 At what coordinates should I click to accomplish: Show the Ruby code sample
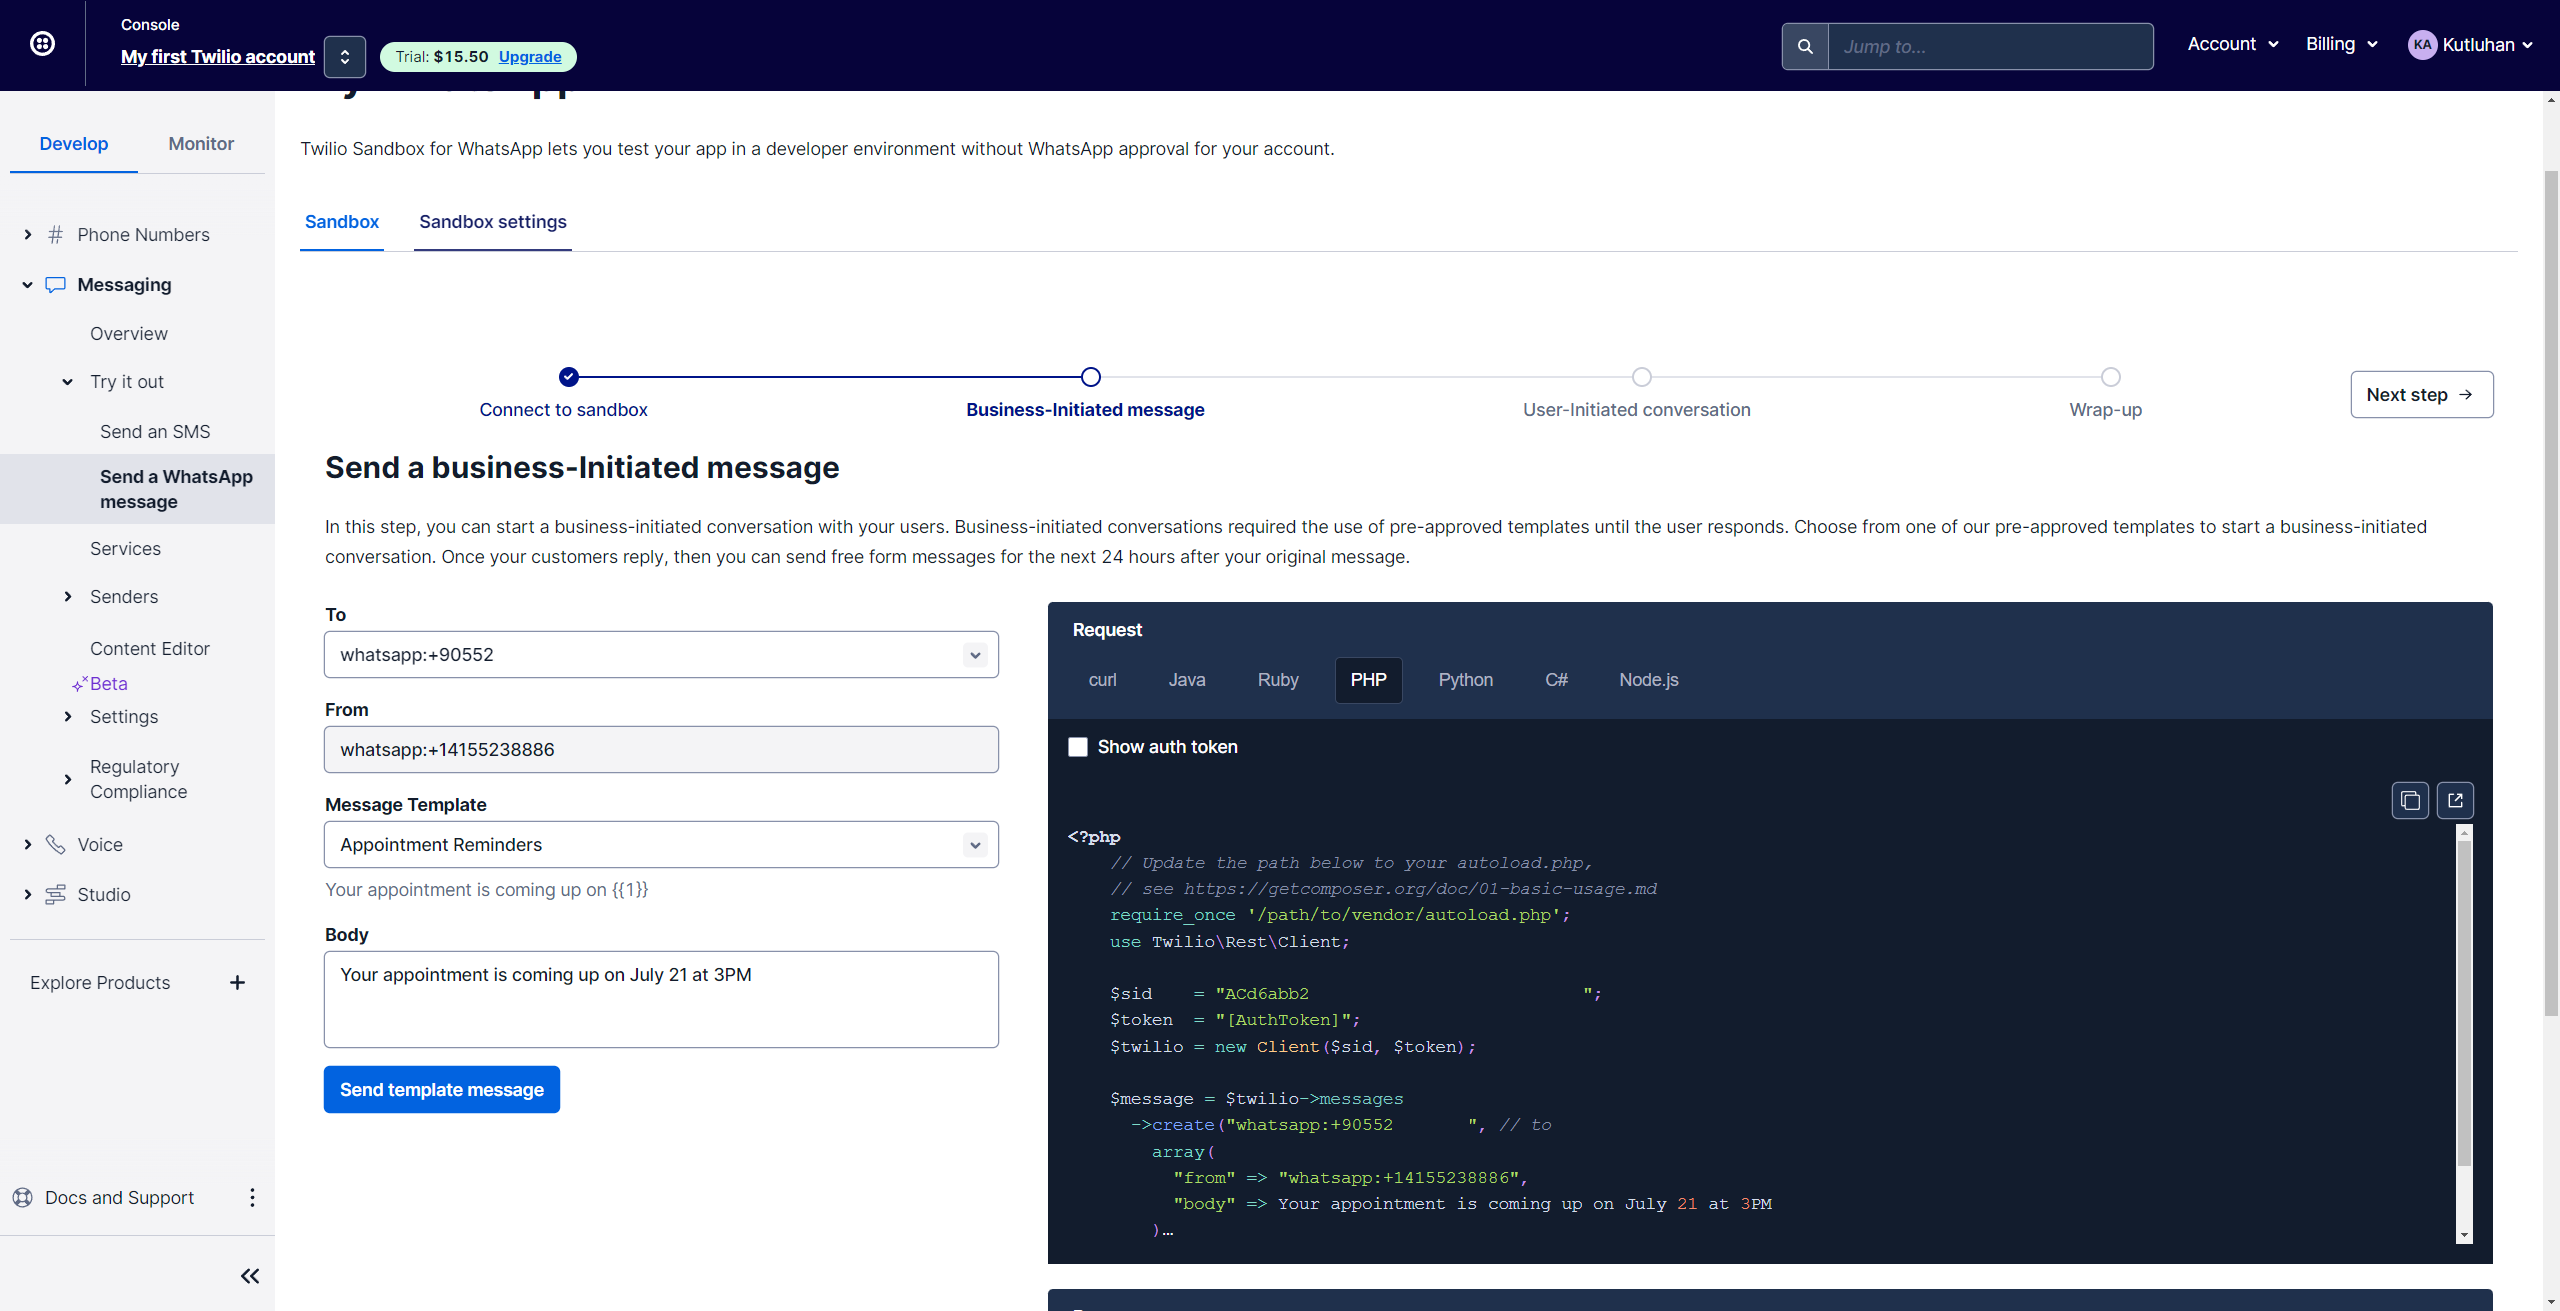point(1278,680)
